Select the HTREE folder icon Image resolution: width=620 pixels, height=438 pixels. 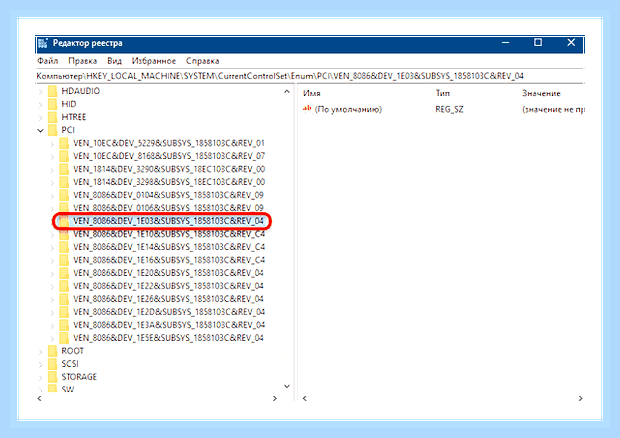[52, 117]
